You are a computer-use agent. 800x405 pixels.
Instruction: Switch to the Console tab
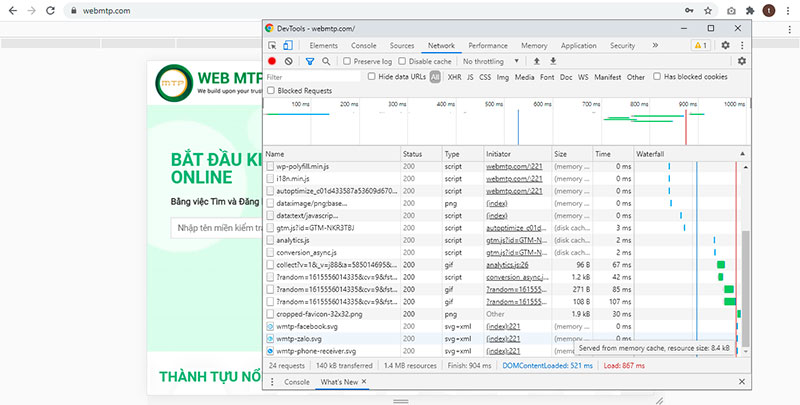[364, 46]
